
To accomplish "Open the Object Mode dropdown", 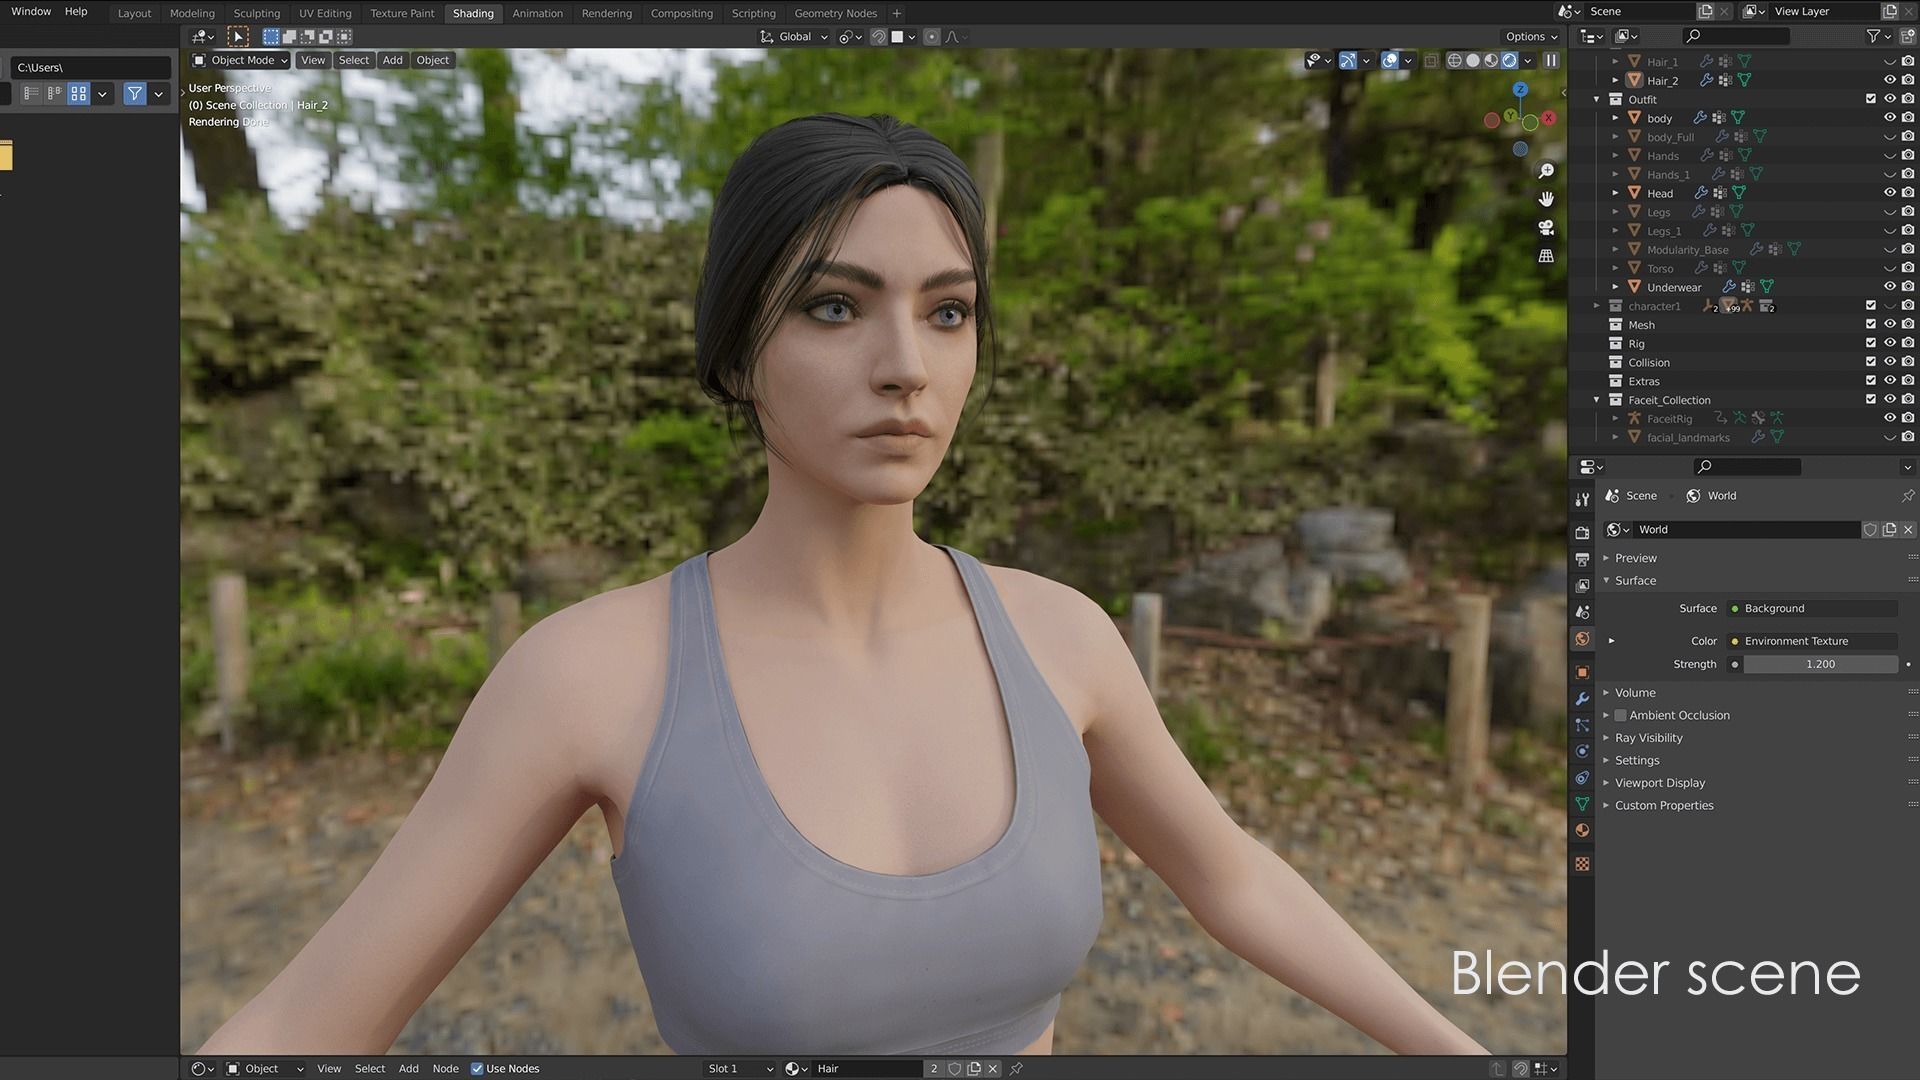I will [x=241, y=60].
